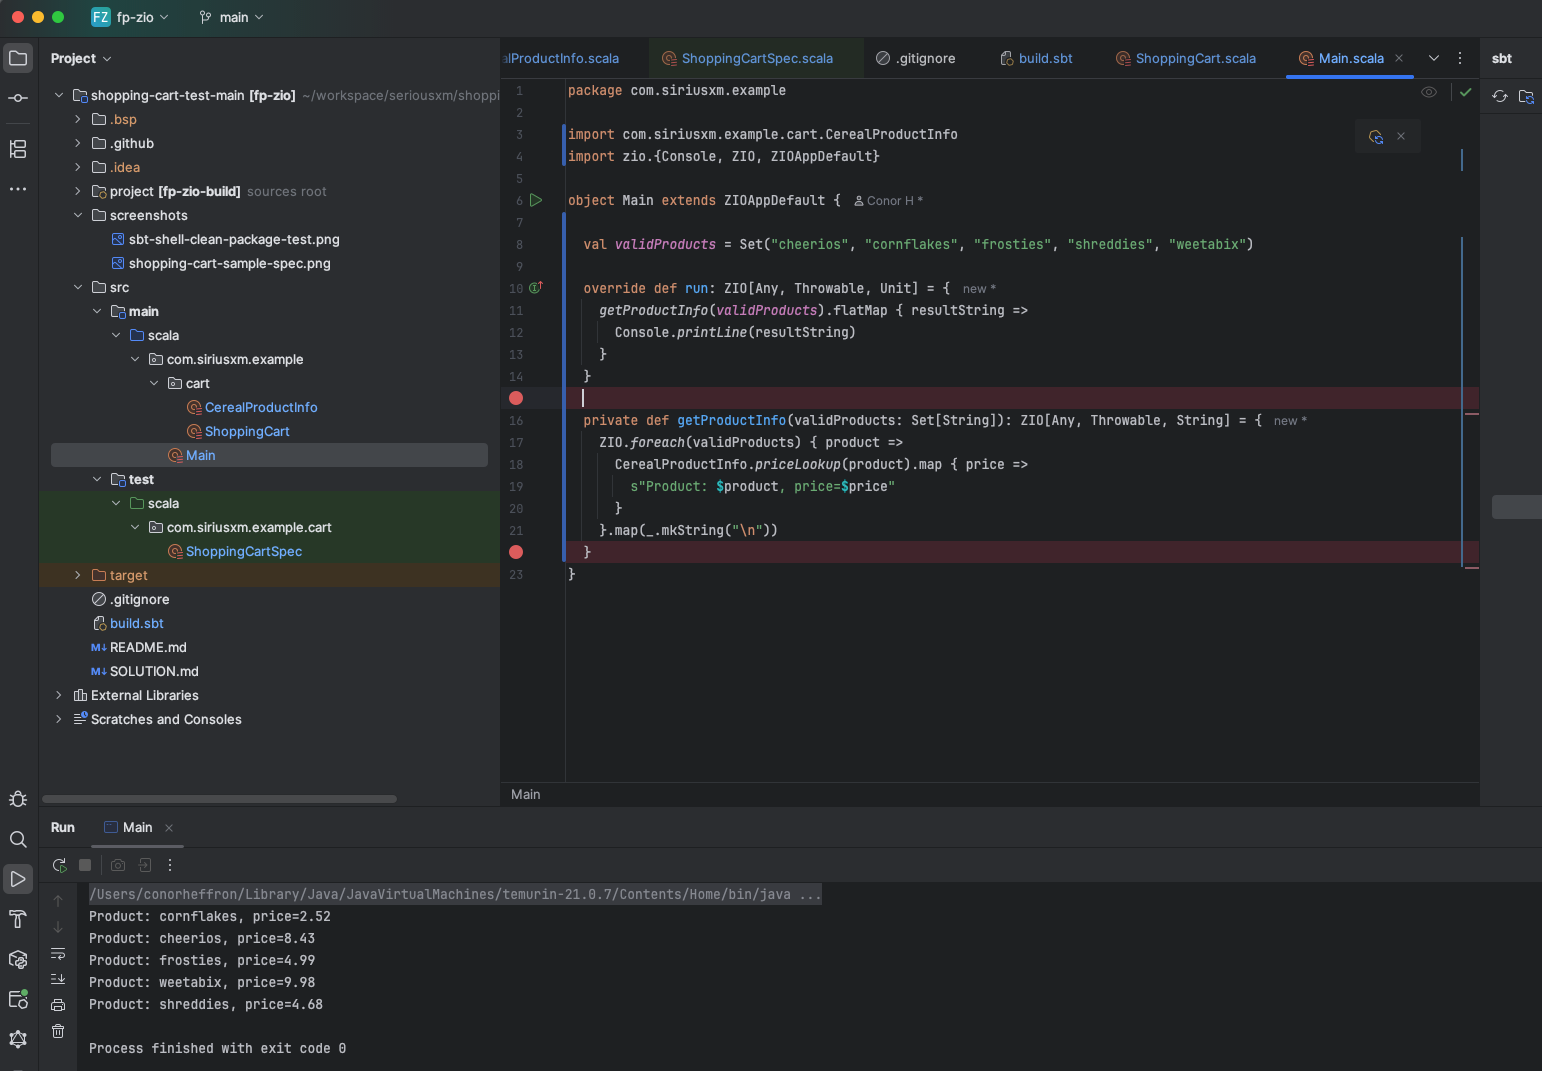Clear console output with trash icon
This screenshot has width=1542, height=1071.
coord(58,1031)
